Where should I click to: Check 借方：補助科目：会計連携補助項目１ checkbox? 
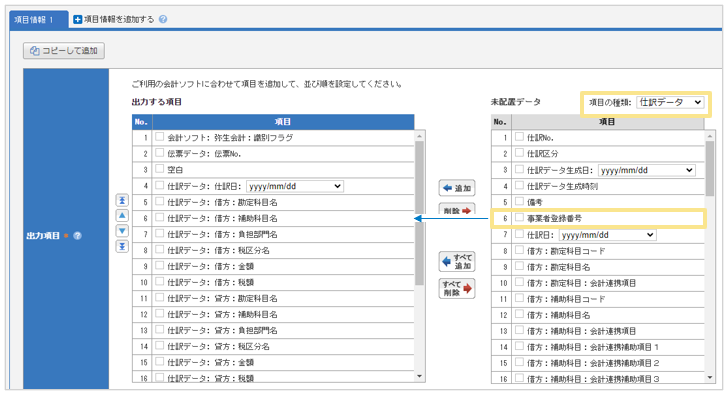click(519, 346)
